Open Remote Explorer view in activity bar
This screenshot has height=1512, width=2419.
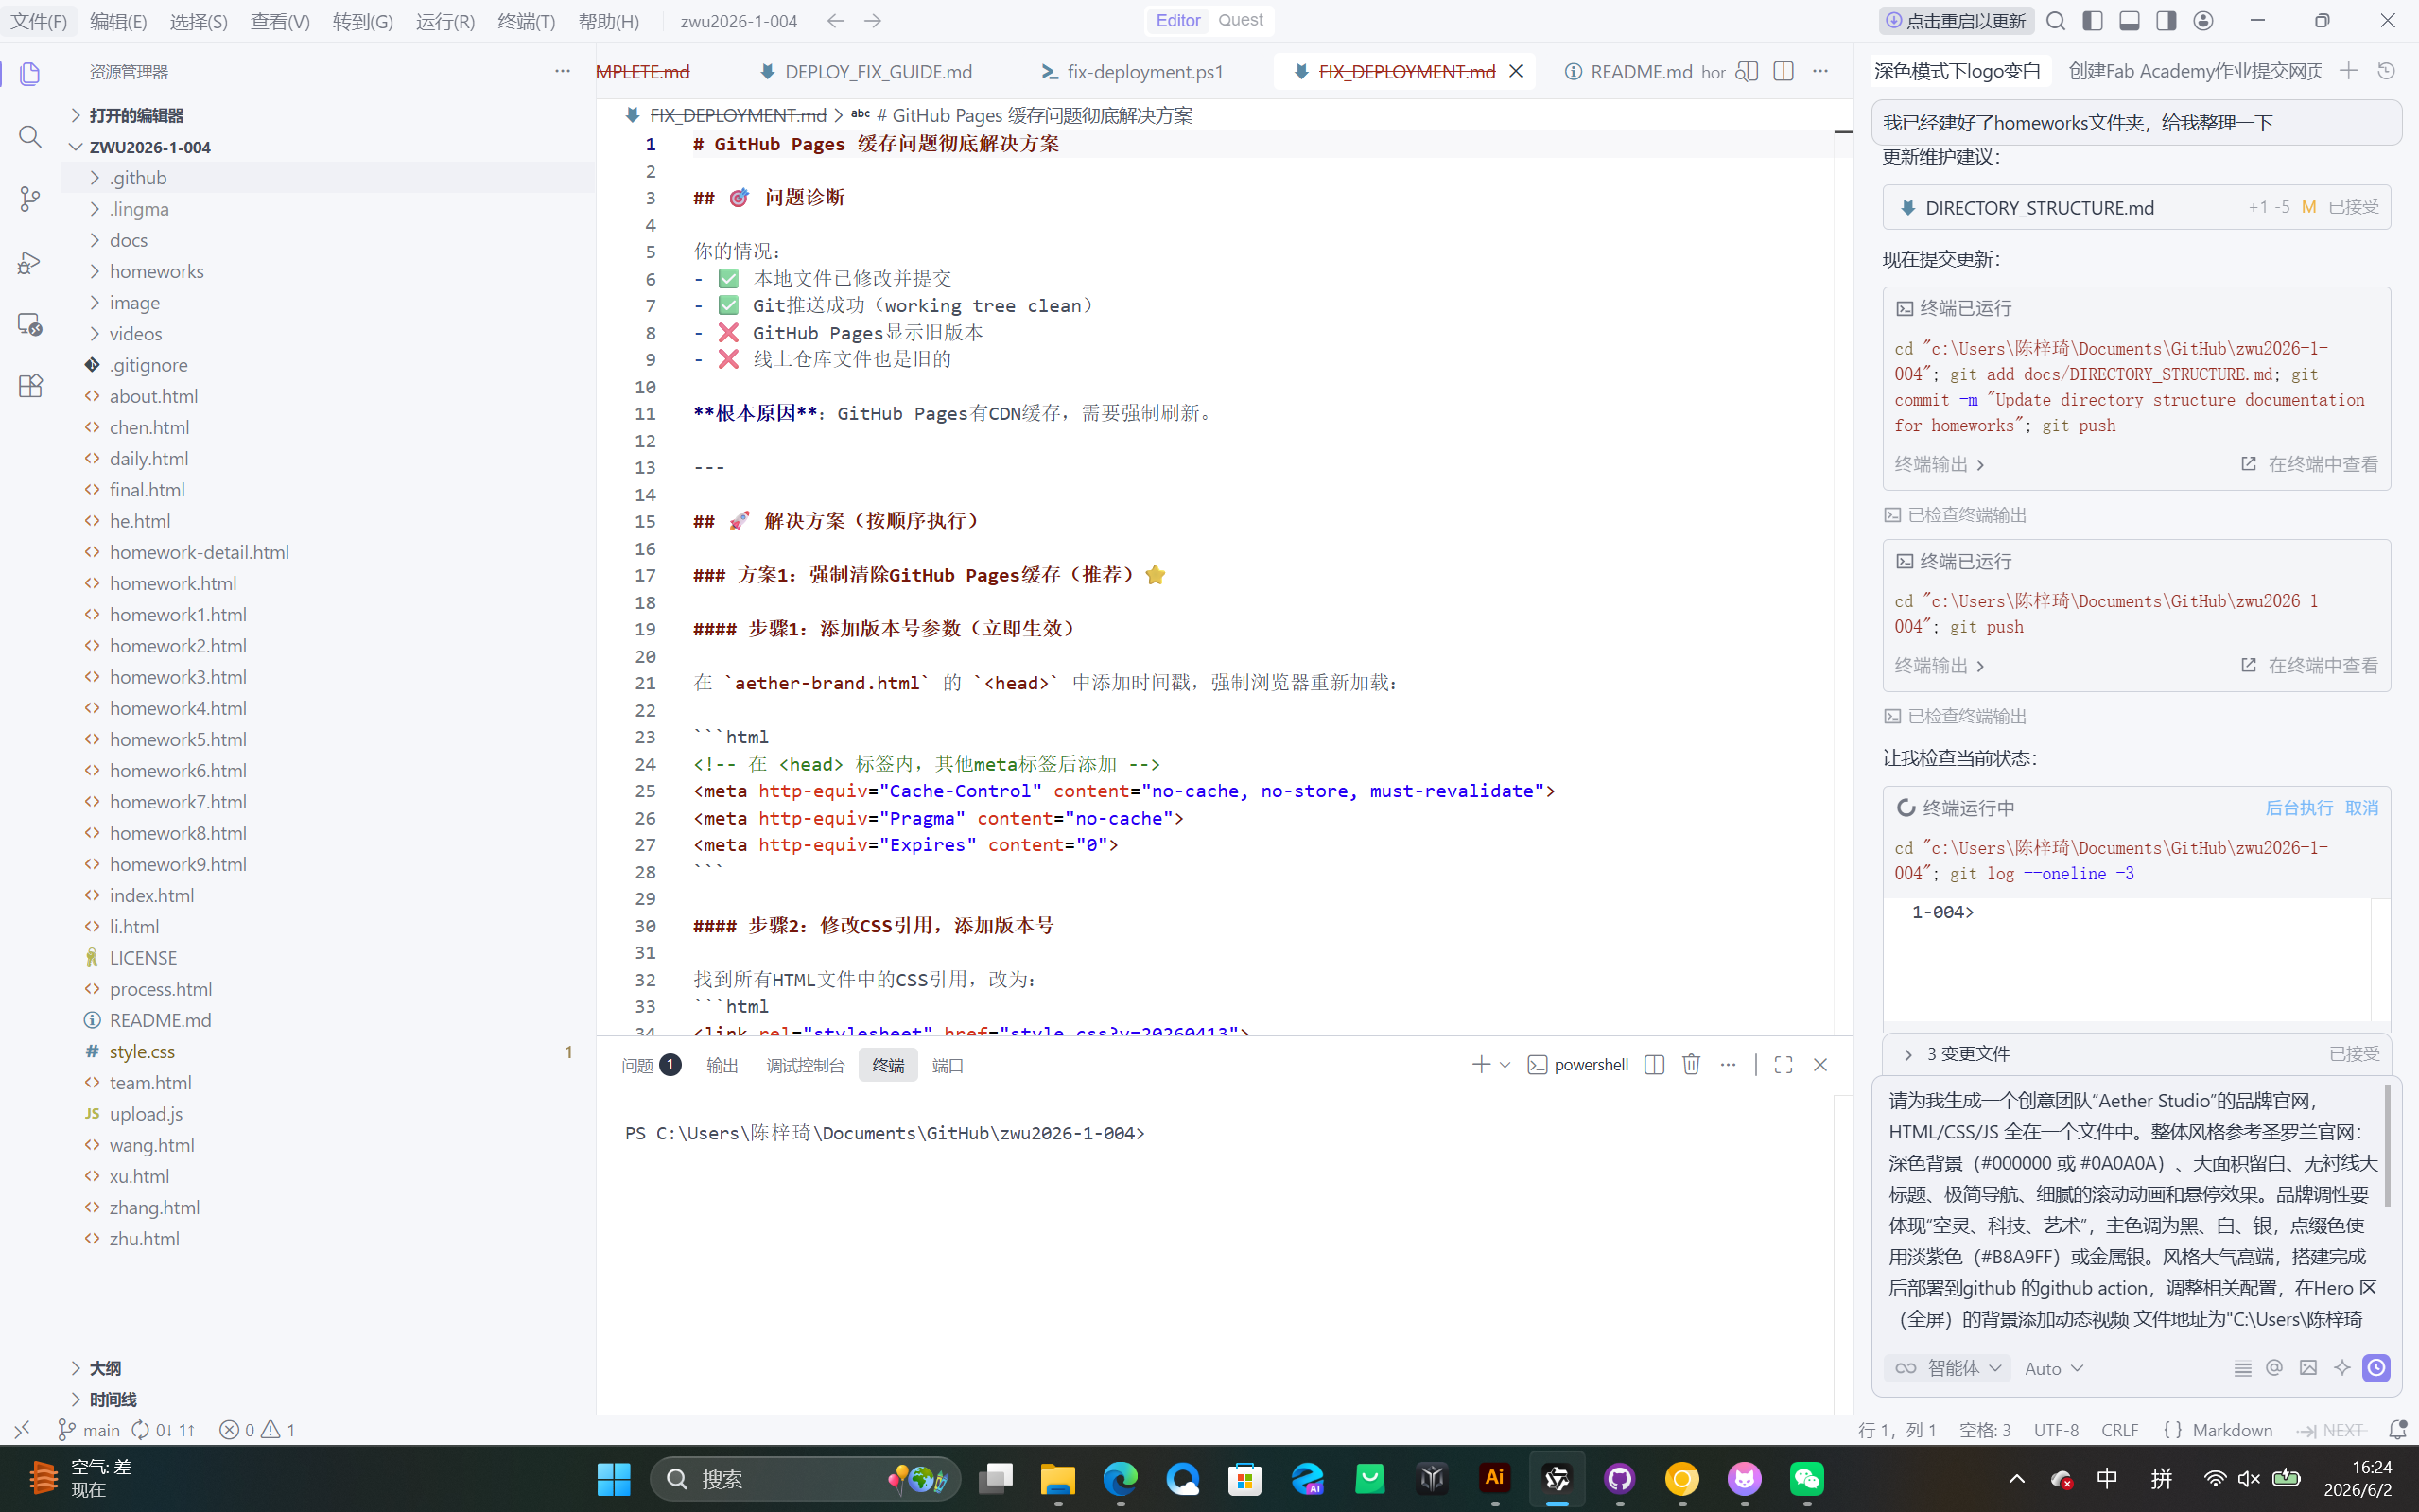tap(30, 324)
